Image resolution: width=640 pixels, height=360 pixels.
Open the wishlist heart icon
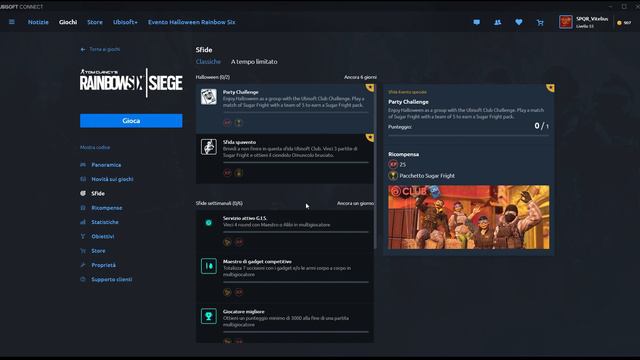click(x=519, y=22)
